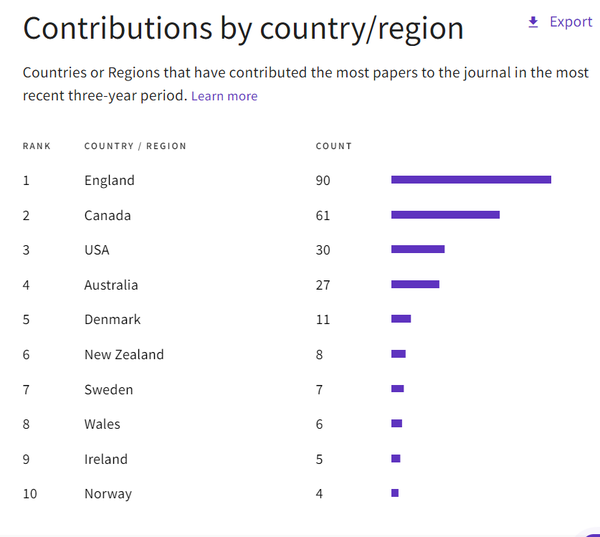The image size is (600, 537).
Task: Click the Ireland count bar
Action: (396, 458)
